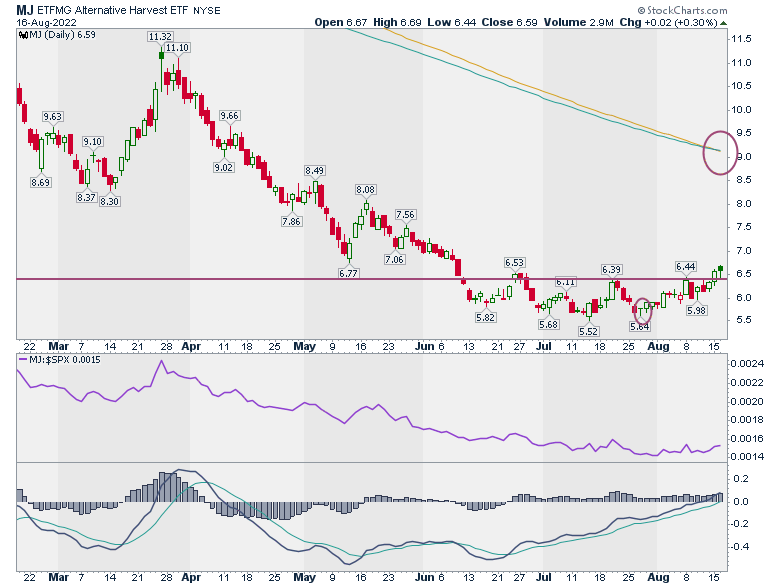Click the Volume 2.9M value

point(579,22)
